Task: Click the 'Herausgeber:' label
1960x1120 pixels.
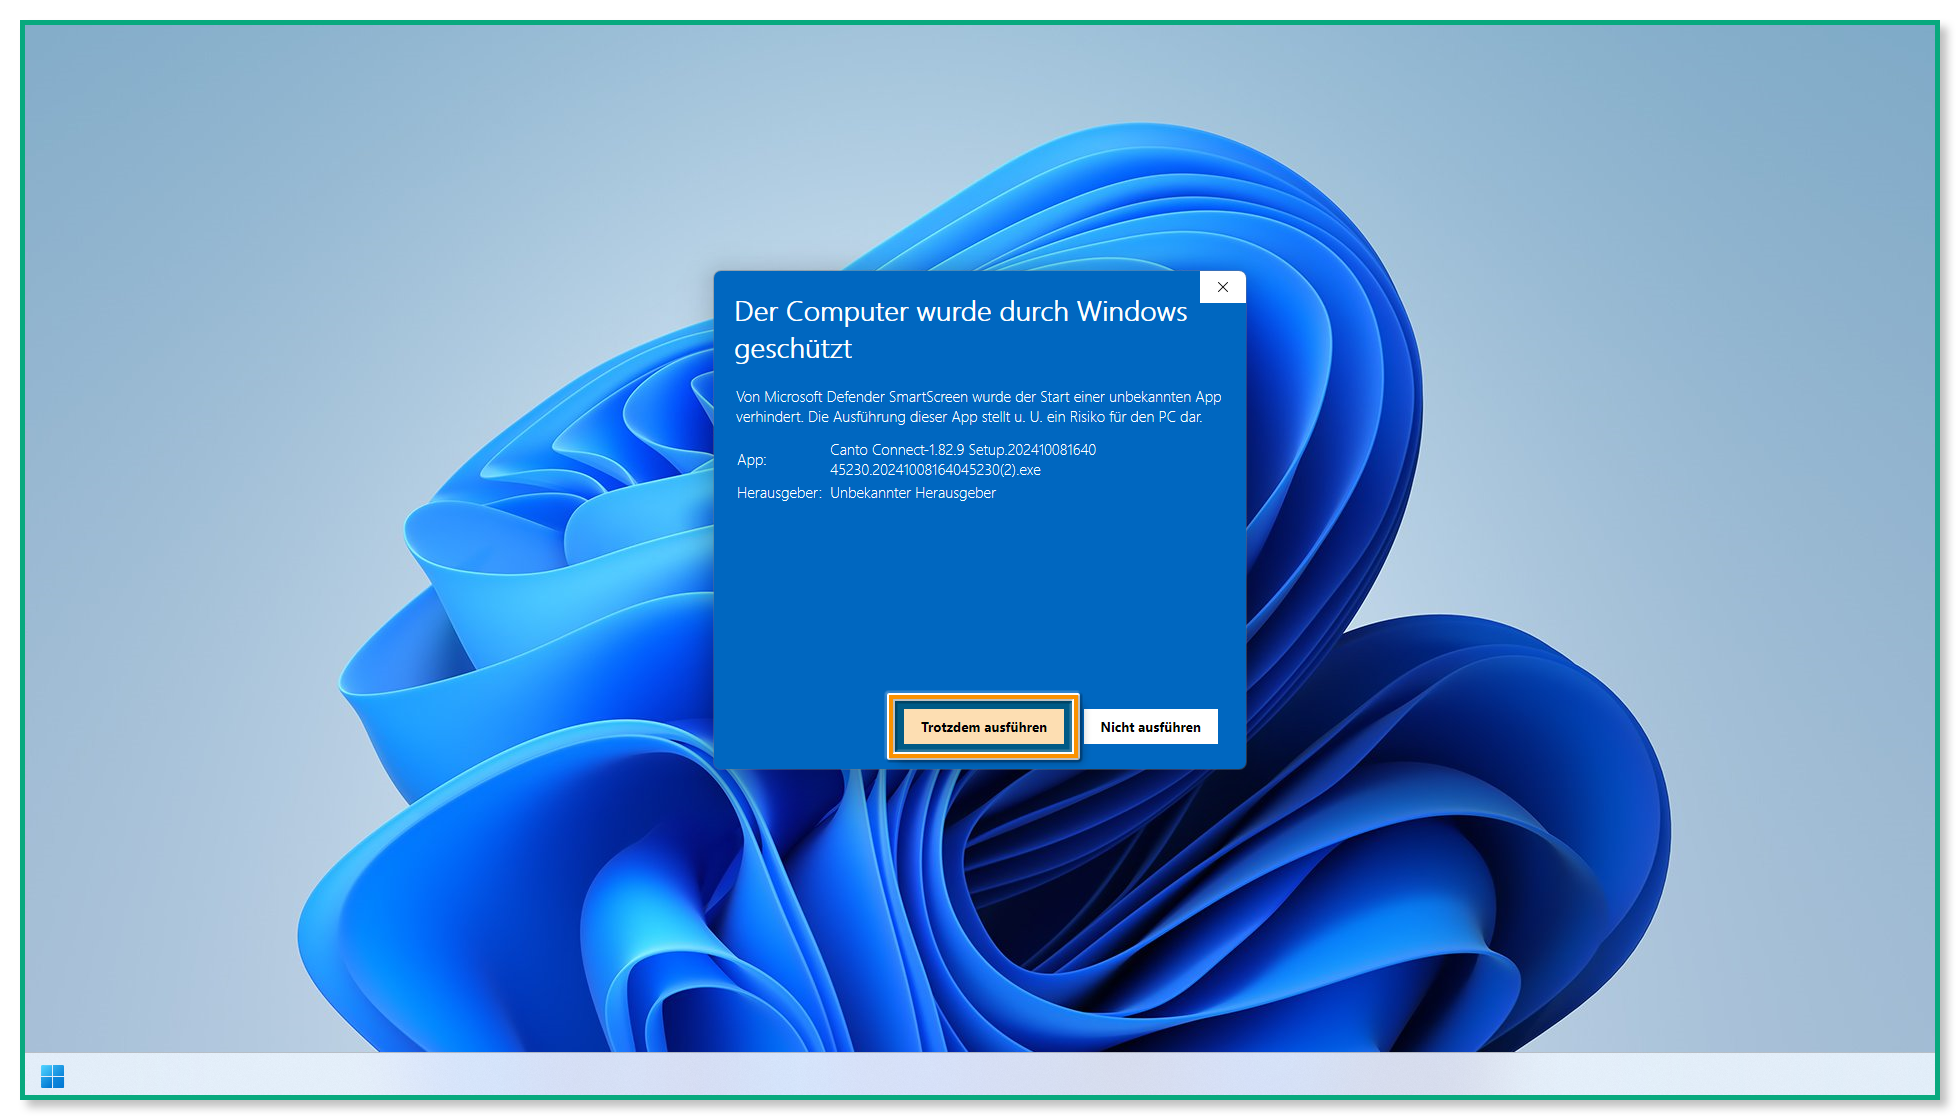Action: pos(779,493)
